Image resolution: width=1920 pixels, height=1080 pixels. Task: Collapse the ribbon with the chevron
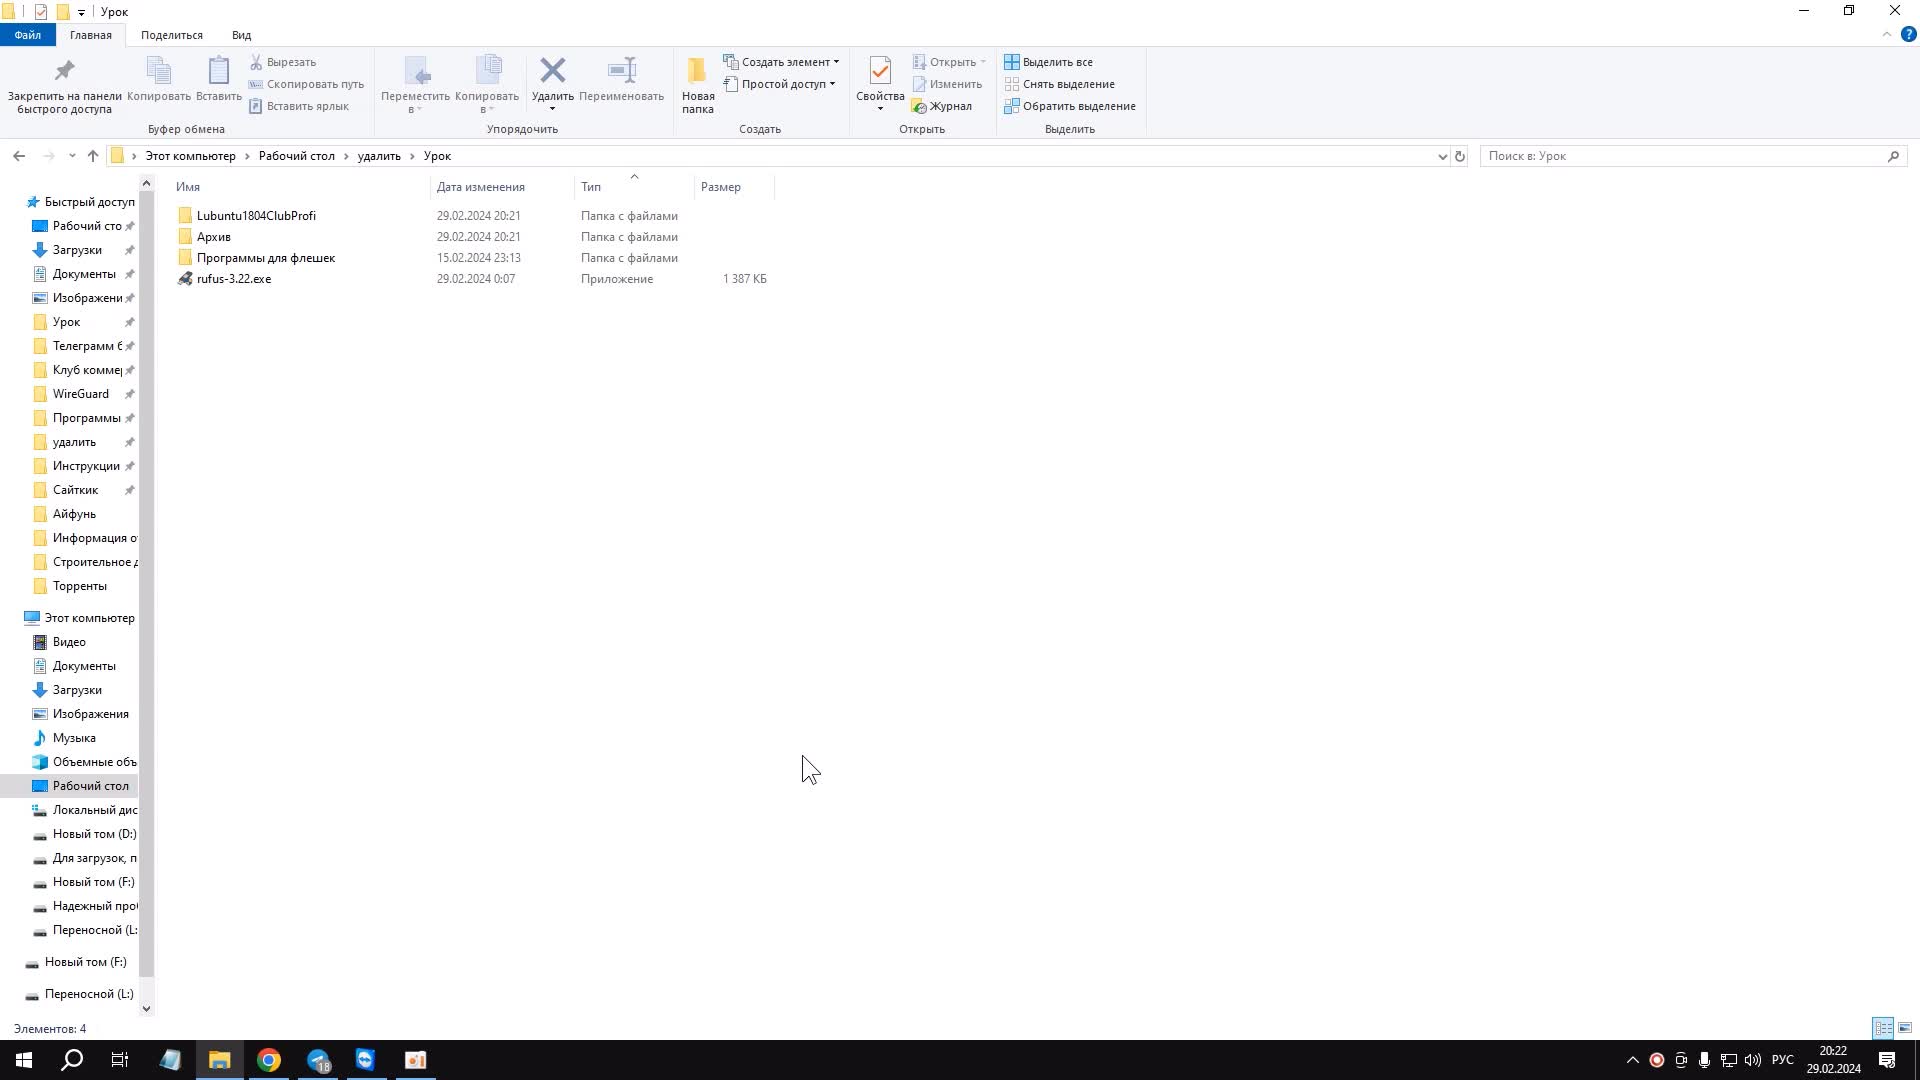pyautogui.click(x=1887, y=35)
